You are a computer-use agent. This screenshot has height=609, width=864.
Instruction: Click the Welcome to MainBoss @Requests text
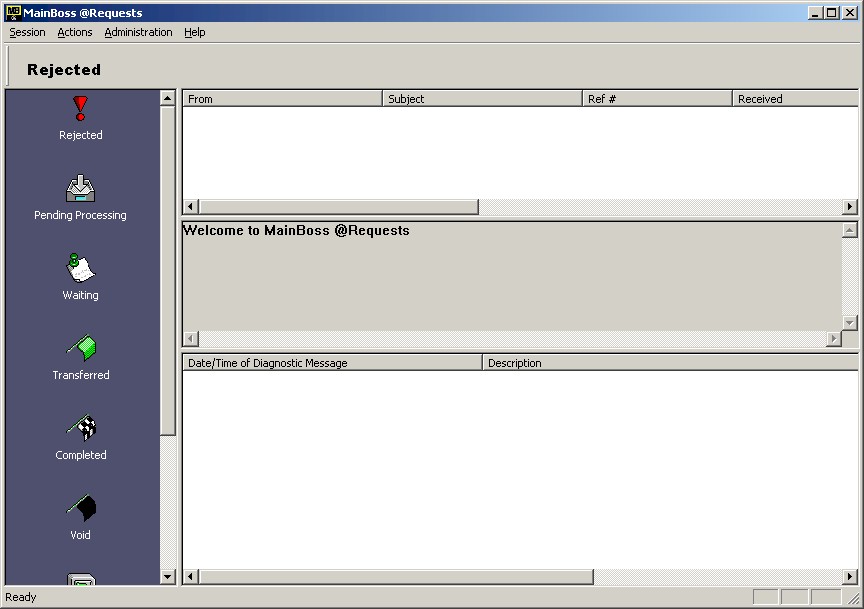click(x=296, y=230)
